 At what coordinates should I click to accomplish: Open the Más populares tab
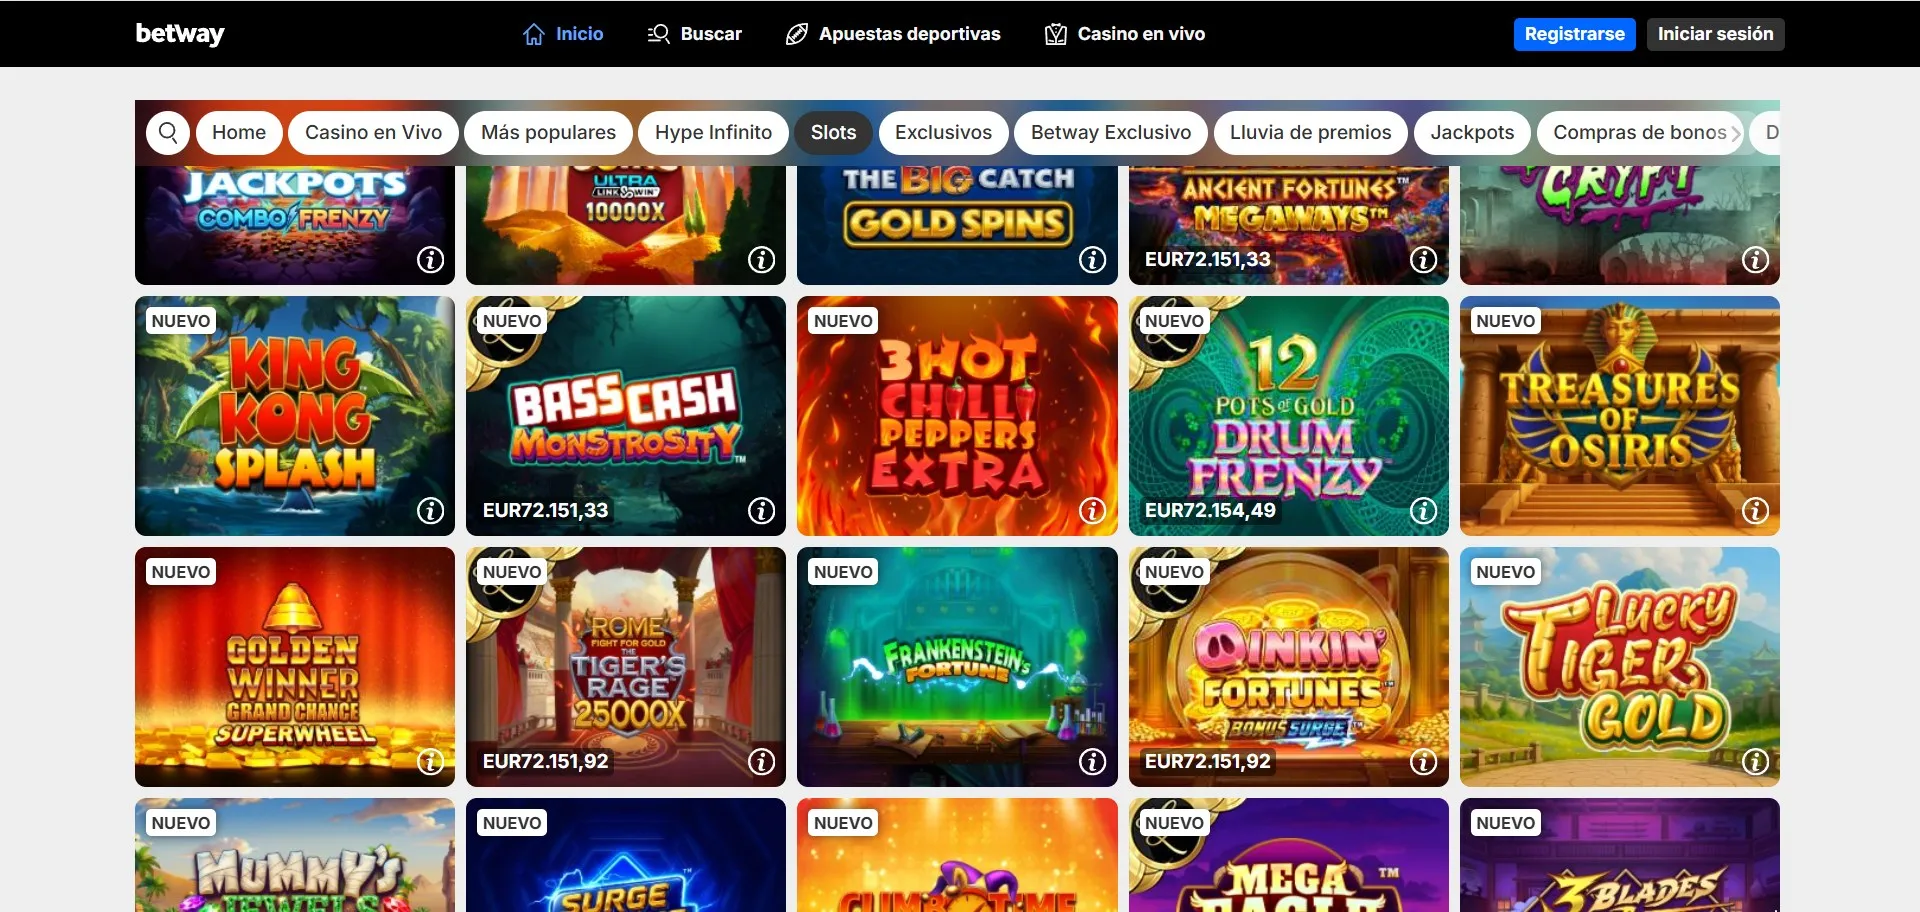548,133
